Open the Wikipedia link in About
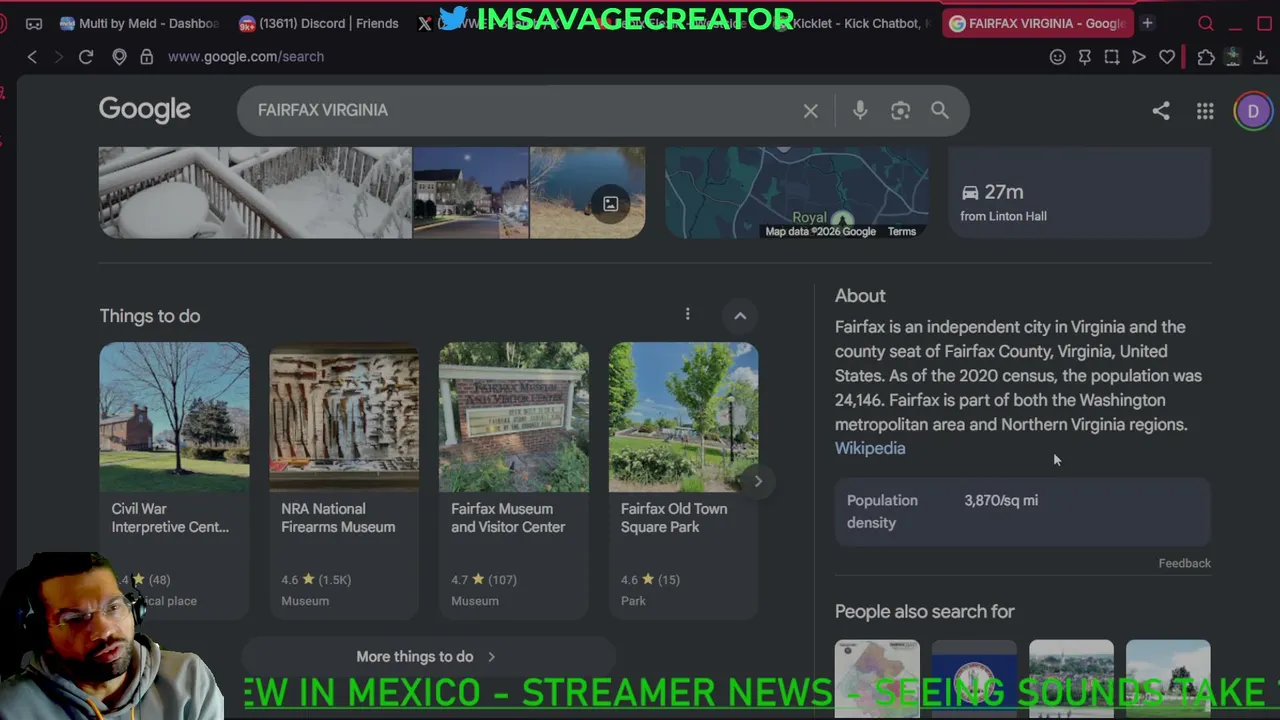 pos(870,448)
